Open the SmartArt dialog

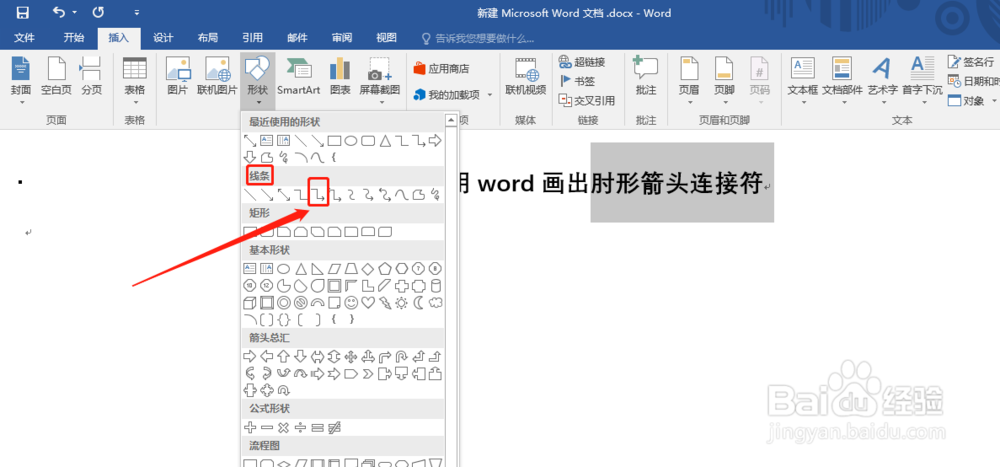(x=298, y=77)
